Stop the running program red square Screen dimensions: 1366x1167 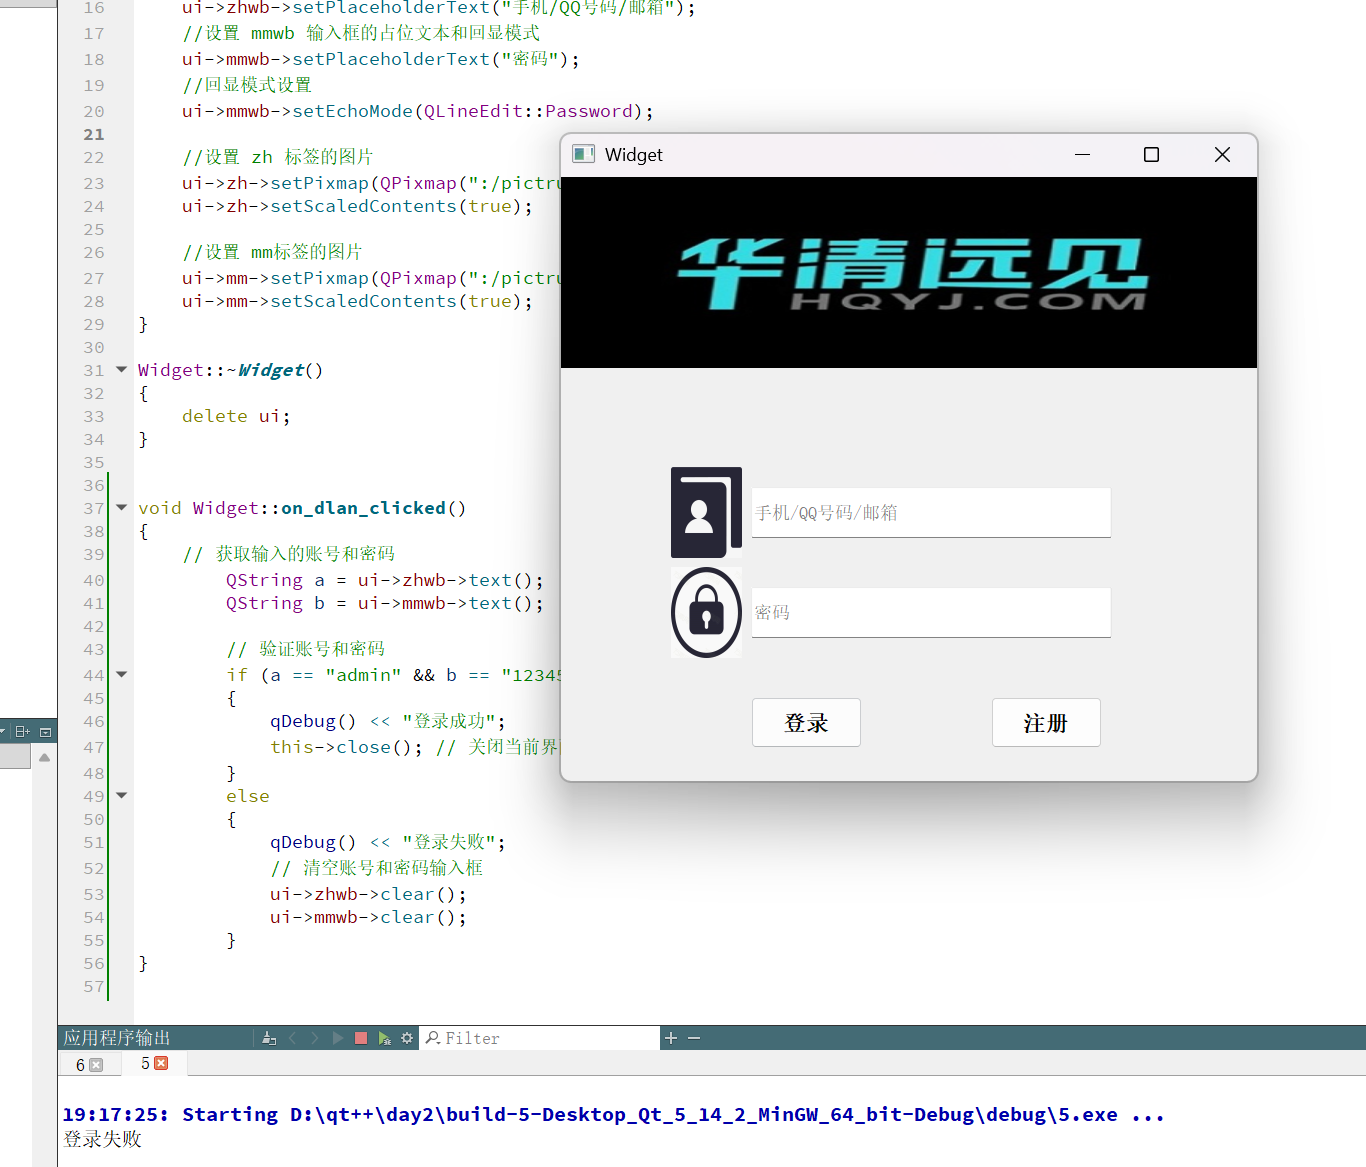[361, 1038]
